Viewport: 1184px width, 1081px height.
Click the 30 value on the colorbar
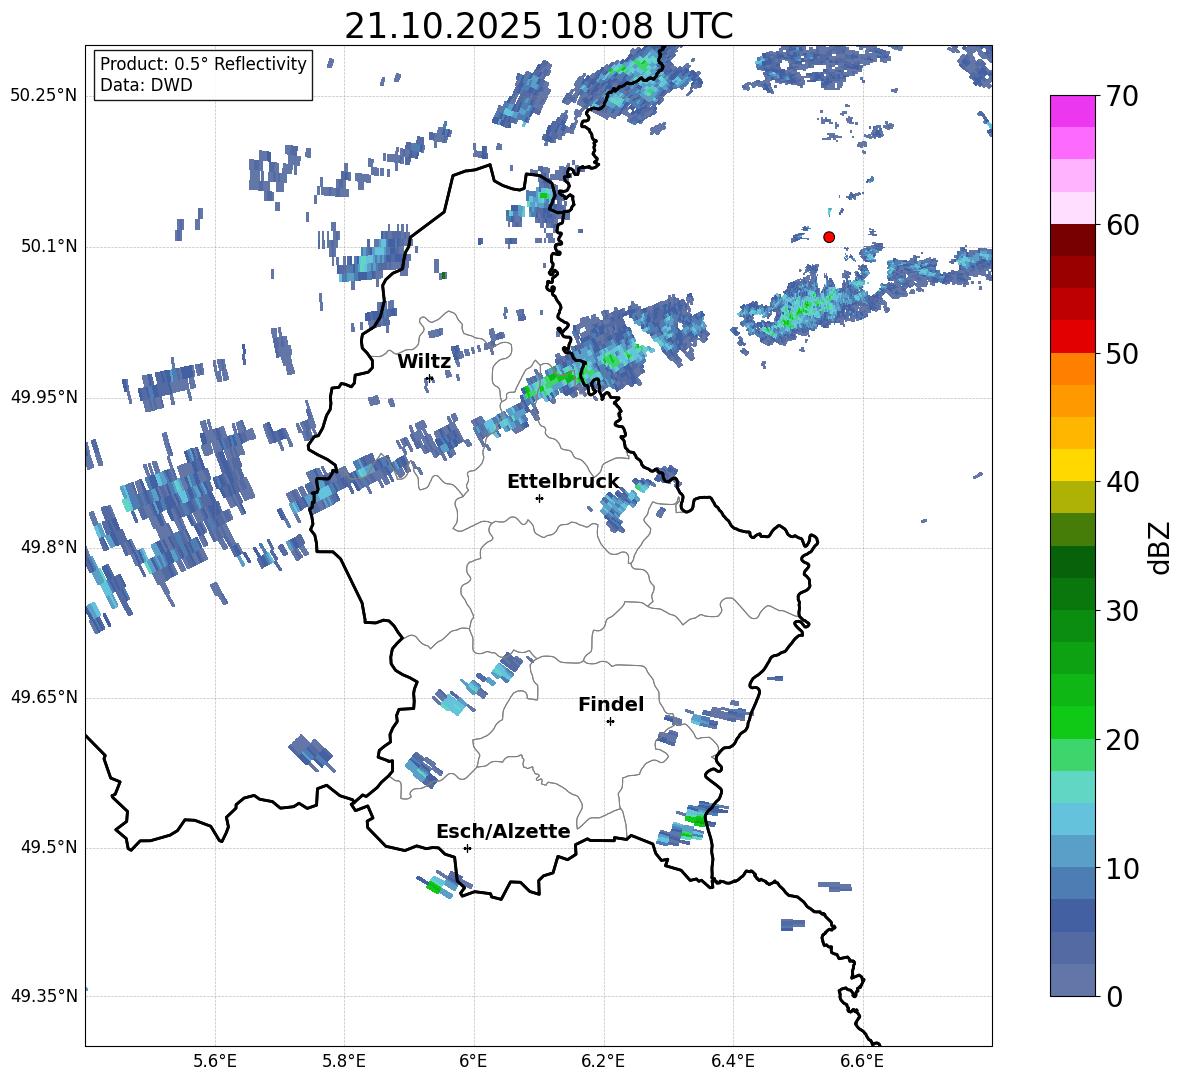[x=1122, y=611]
